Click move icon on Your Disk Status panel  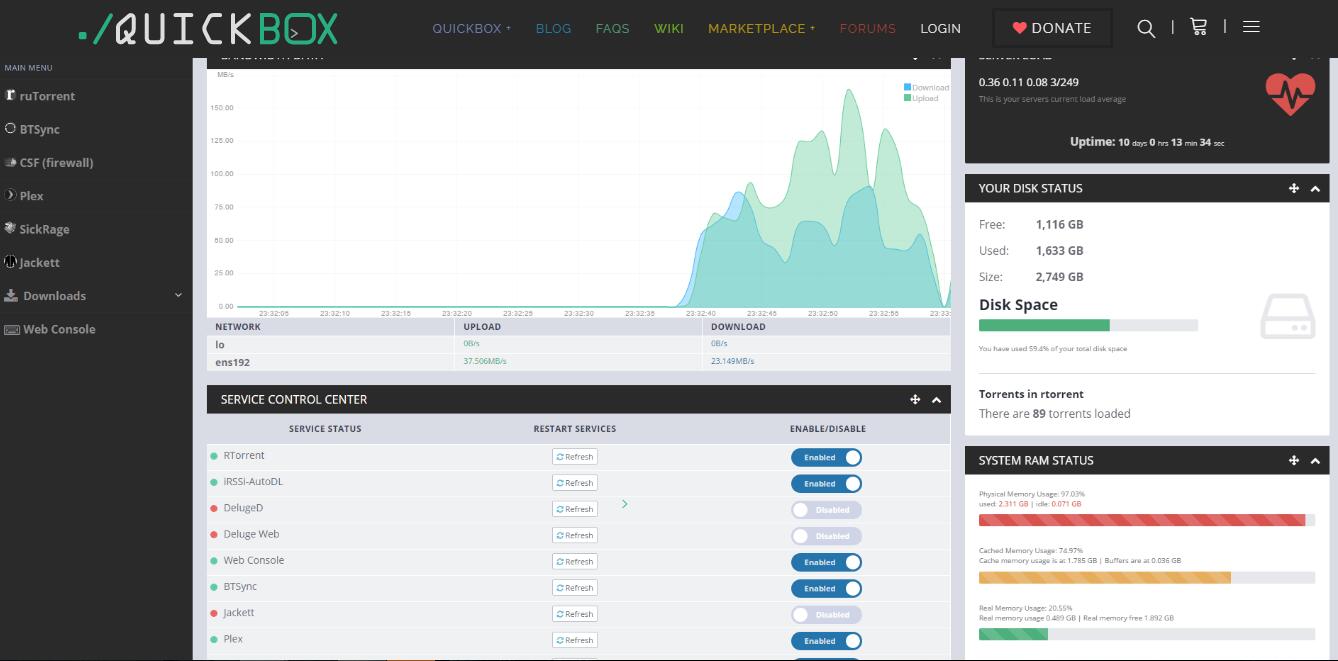click(x=1293, y=188)
